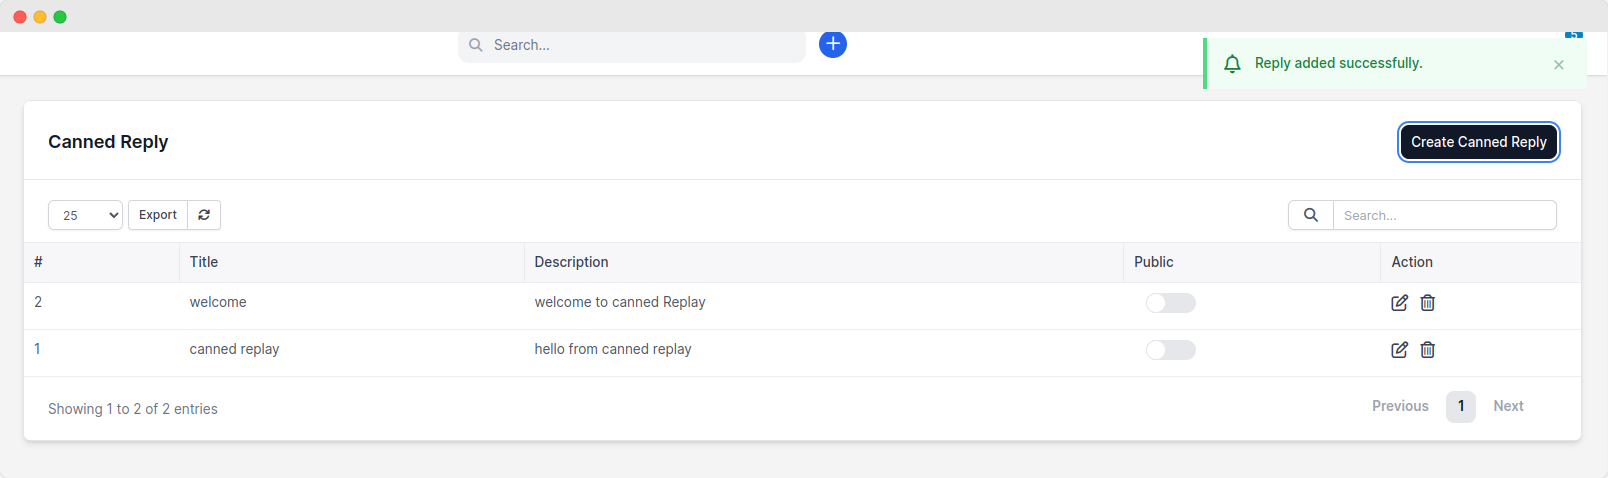1608x478 pixels.
Task: Refresh the canned reply table
Action: [204, 215]
